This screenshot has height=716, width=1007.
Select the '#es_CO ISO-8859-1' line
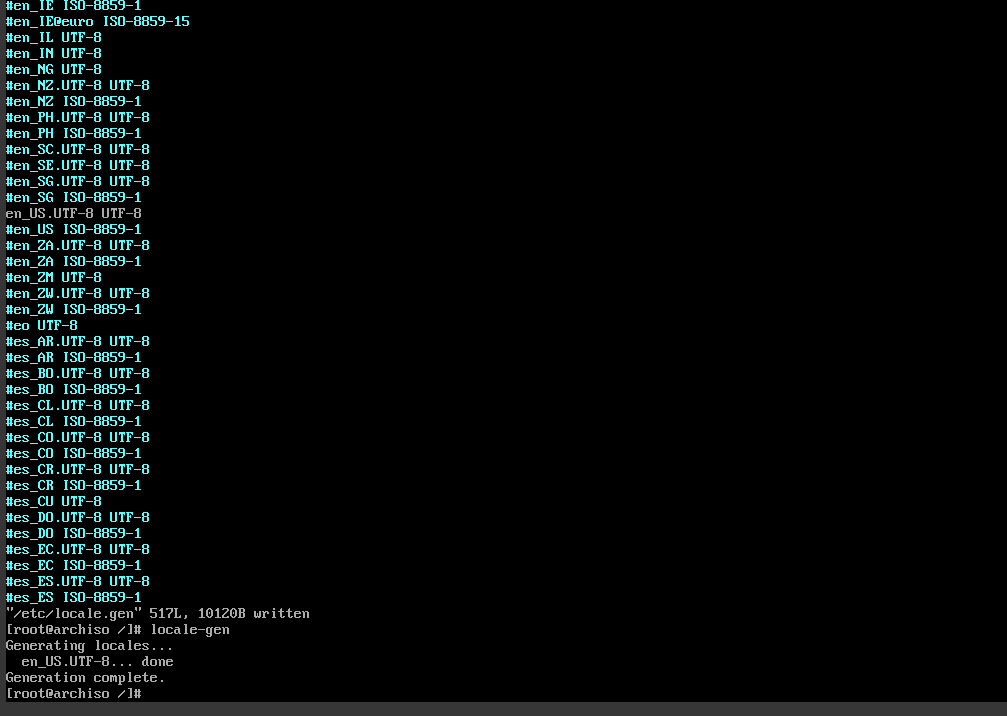(x=73, y=454)
